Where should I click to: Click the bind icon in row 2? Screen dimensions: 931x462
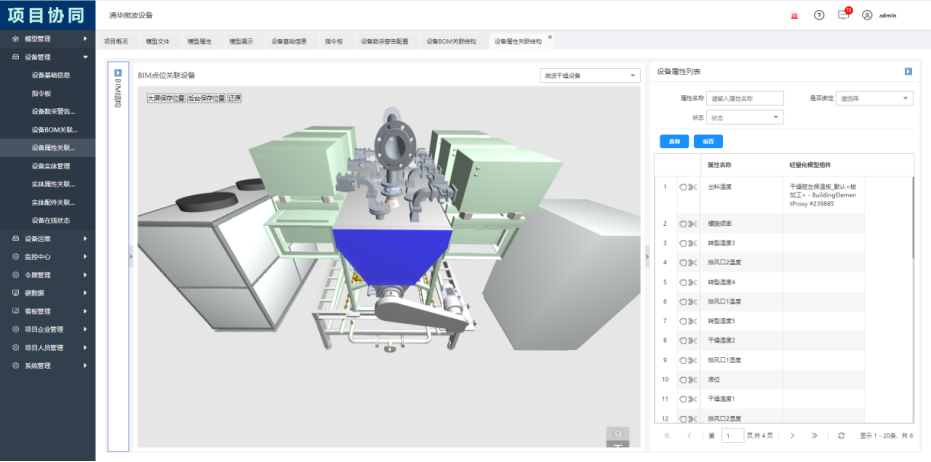click(683, 224)
